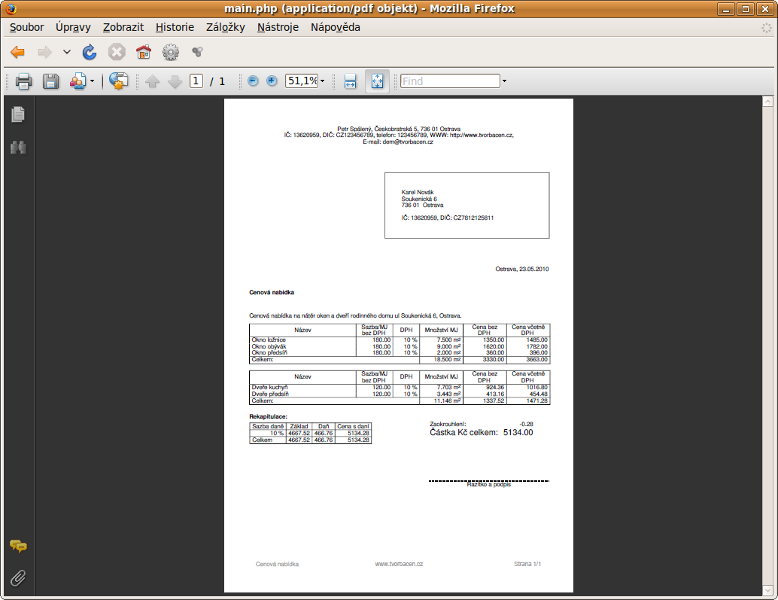This screenshot has width=778, height=600.
Task: Click the gear icon in navigation toolbar
Action: 171,52
